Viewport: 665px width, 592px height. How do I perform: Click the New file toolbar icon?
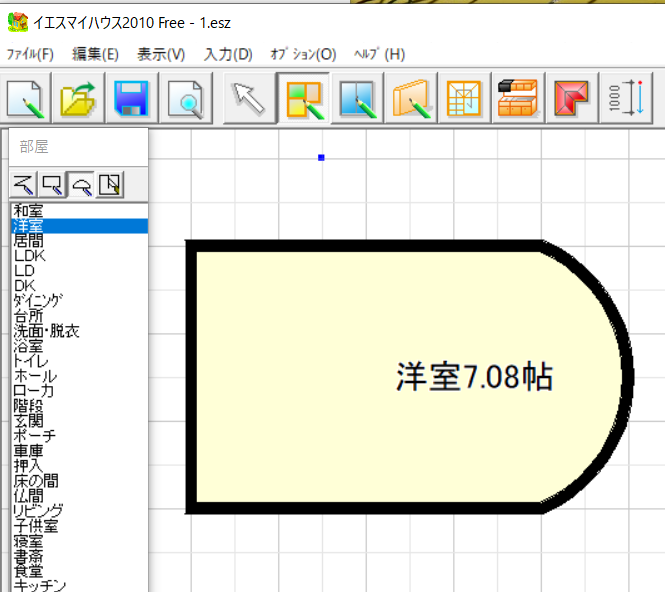click(x=25, y=98)
